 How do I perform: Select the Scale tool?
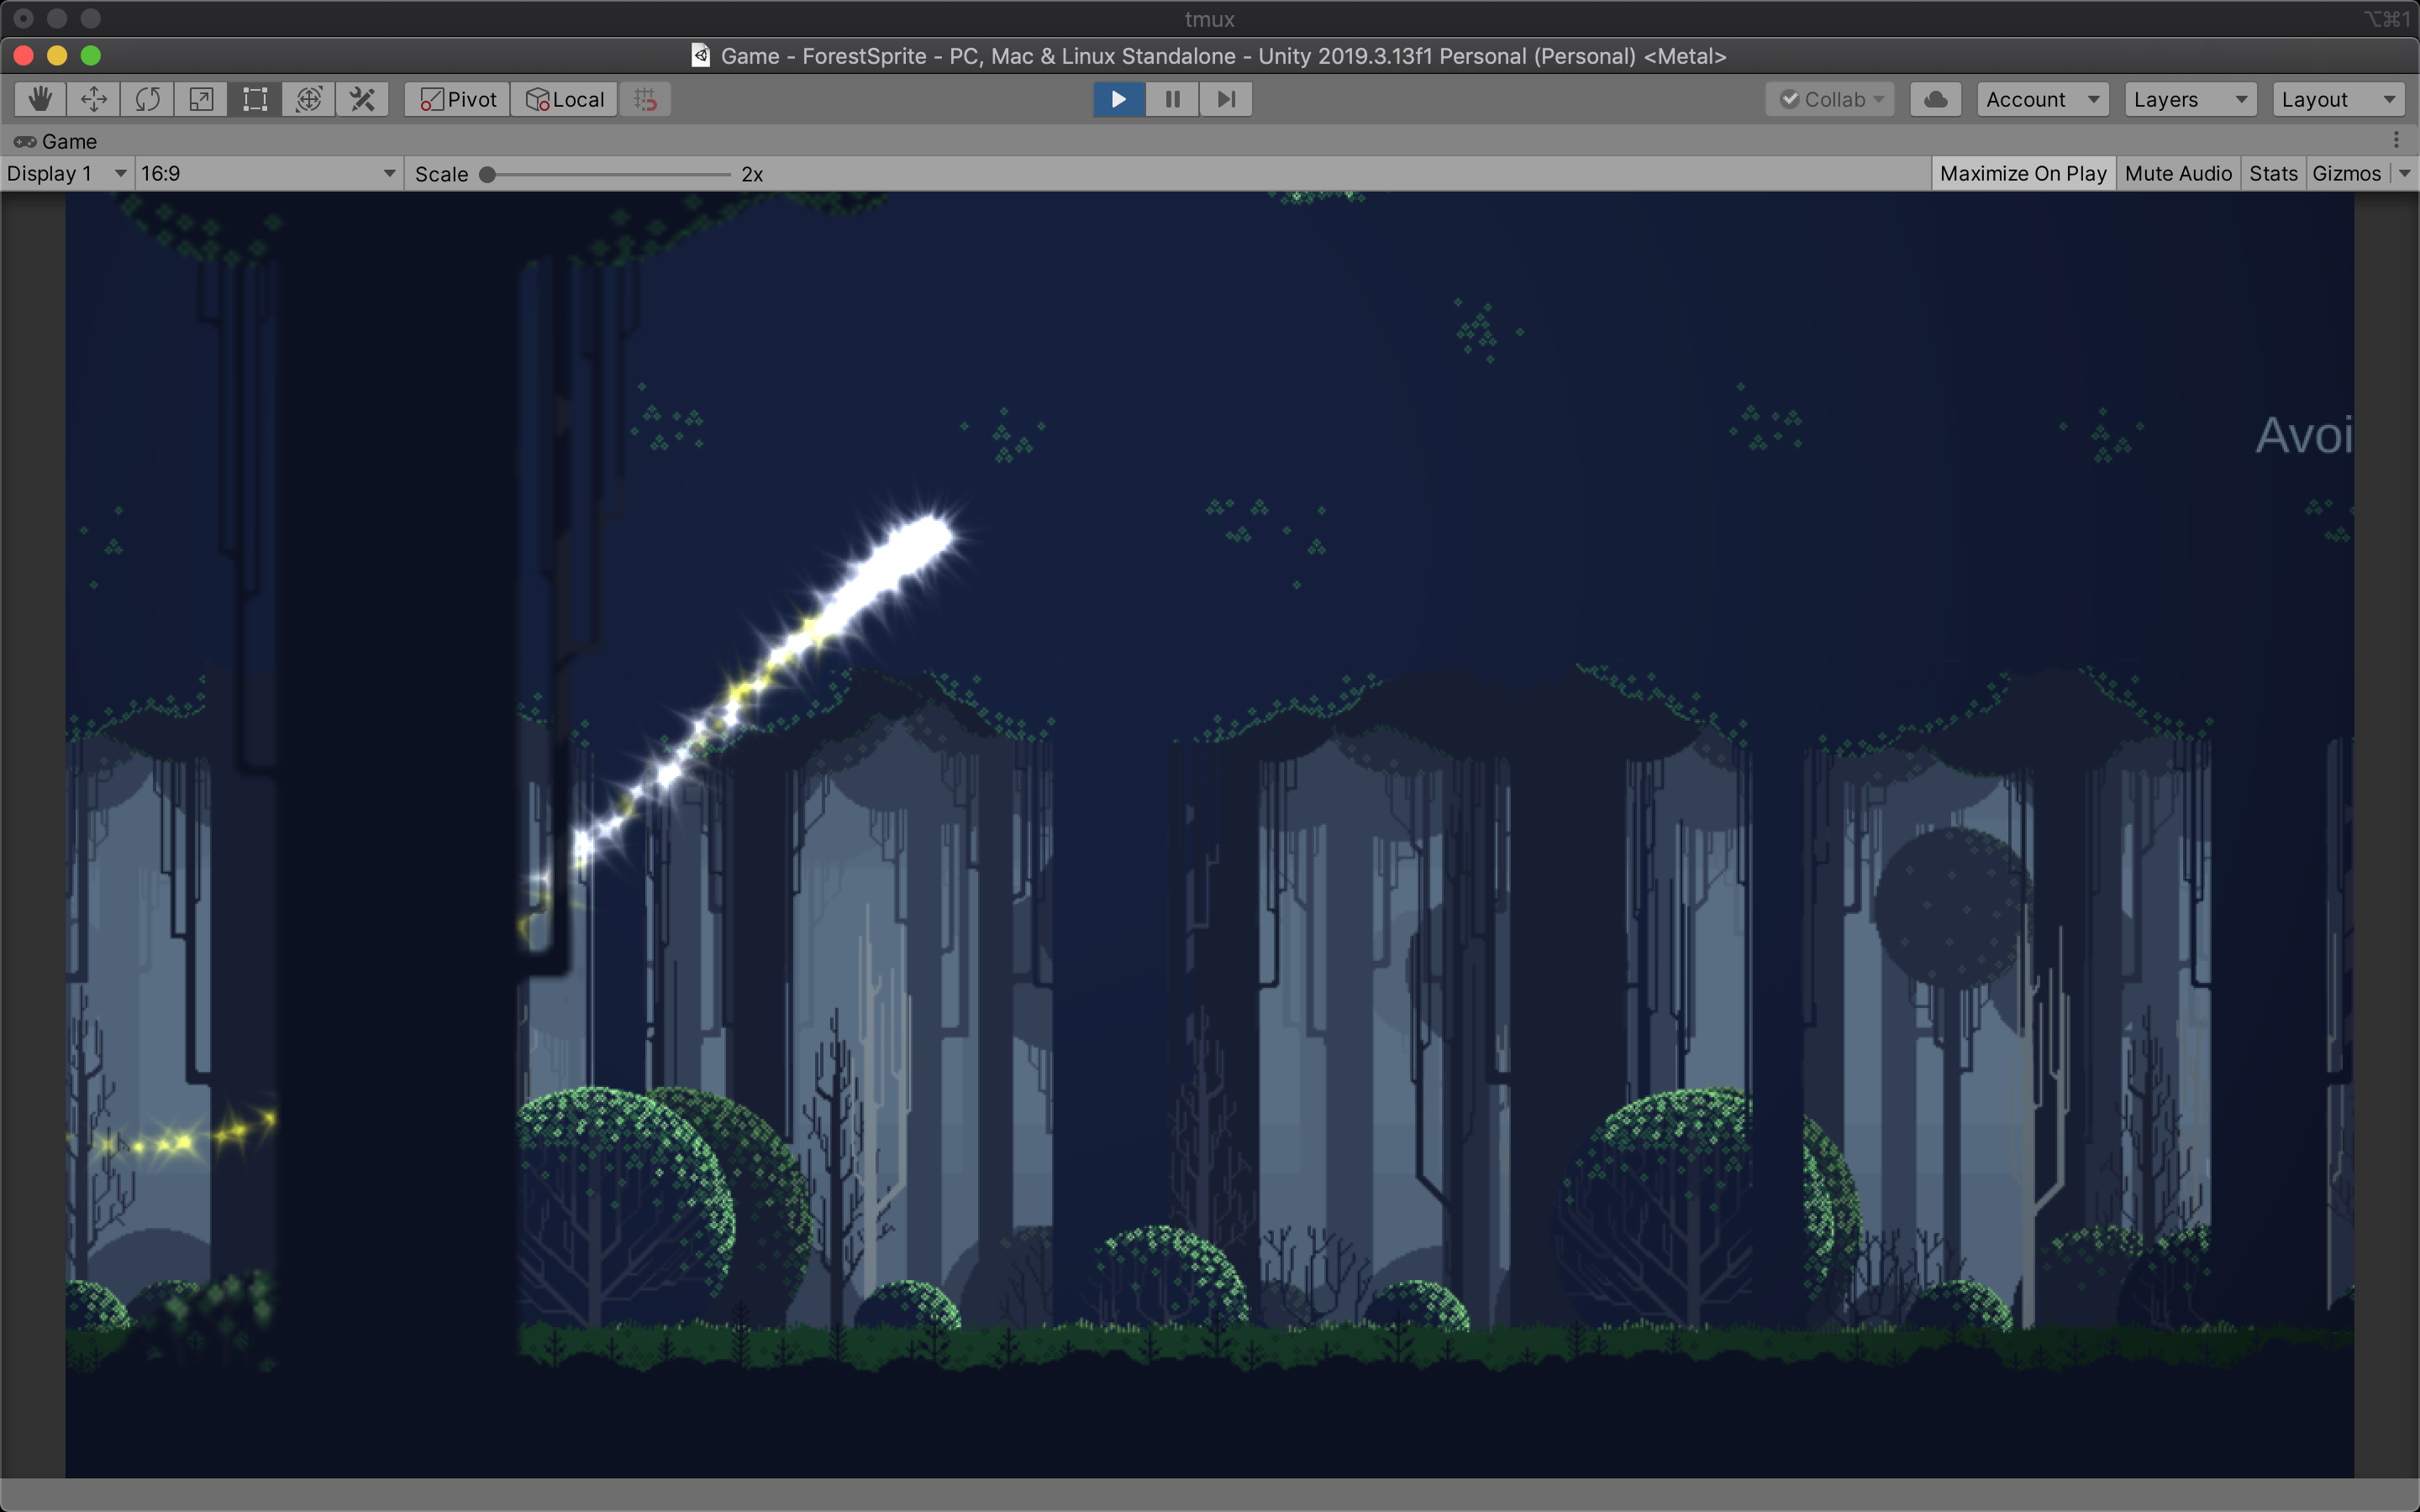201,99
